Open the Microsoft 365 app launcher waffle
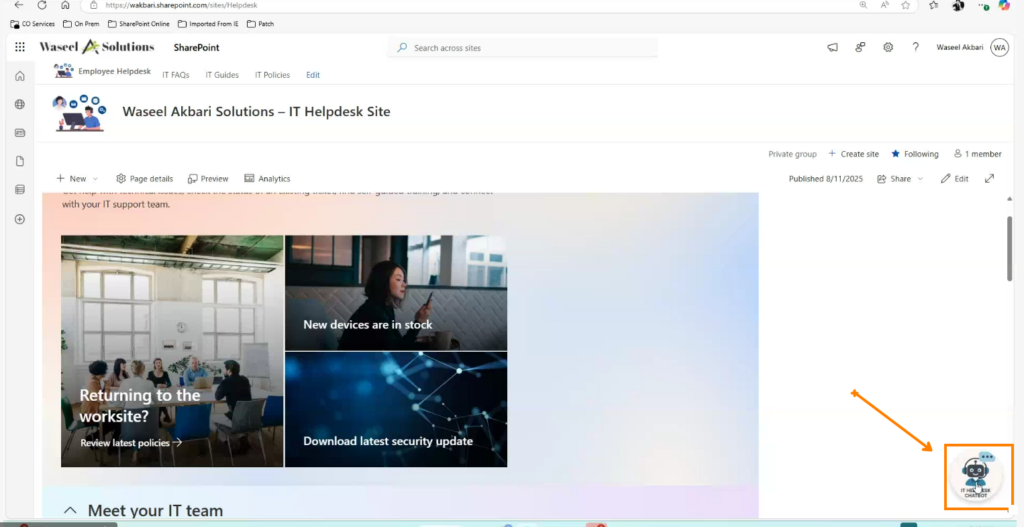Screen dimensions: 1024x527 click(20, 47)
